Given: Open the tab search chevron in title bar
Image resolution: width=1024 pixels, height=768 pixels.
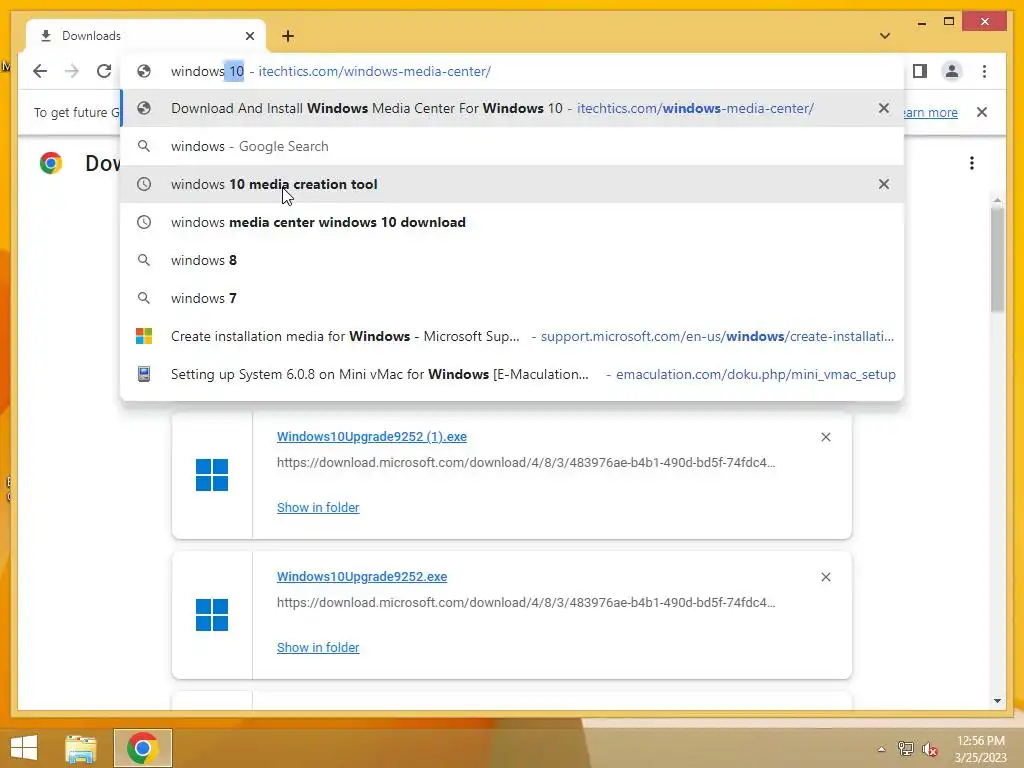Looking at the screenshot, I should (885, 36).
